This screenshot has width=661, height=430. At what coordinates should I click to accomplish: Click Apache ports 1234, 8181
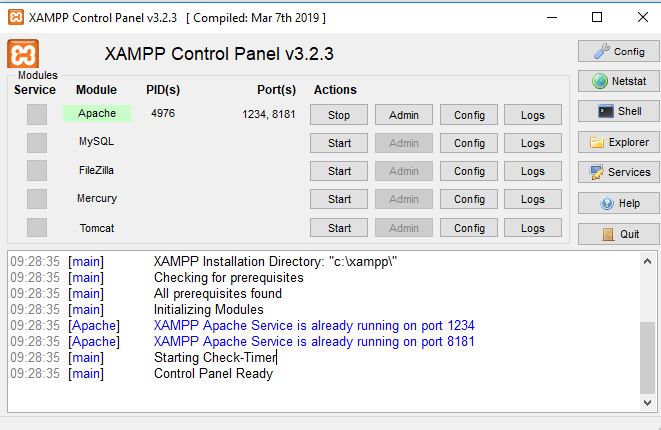269,114
